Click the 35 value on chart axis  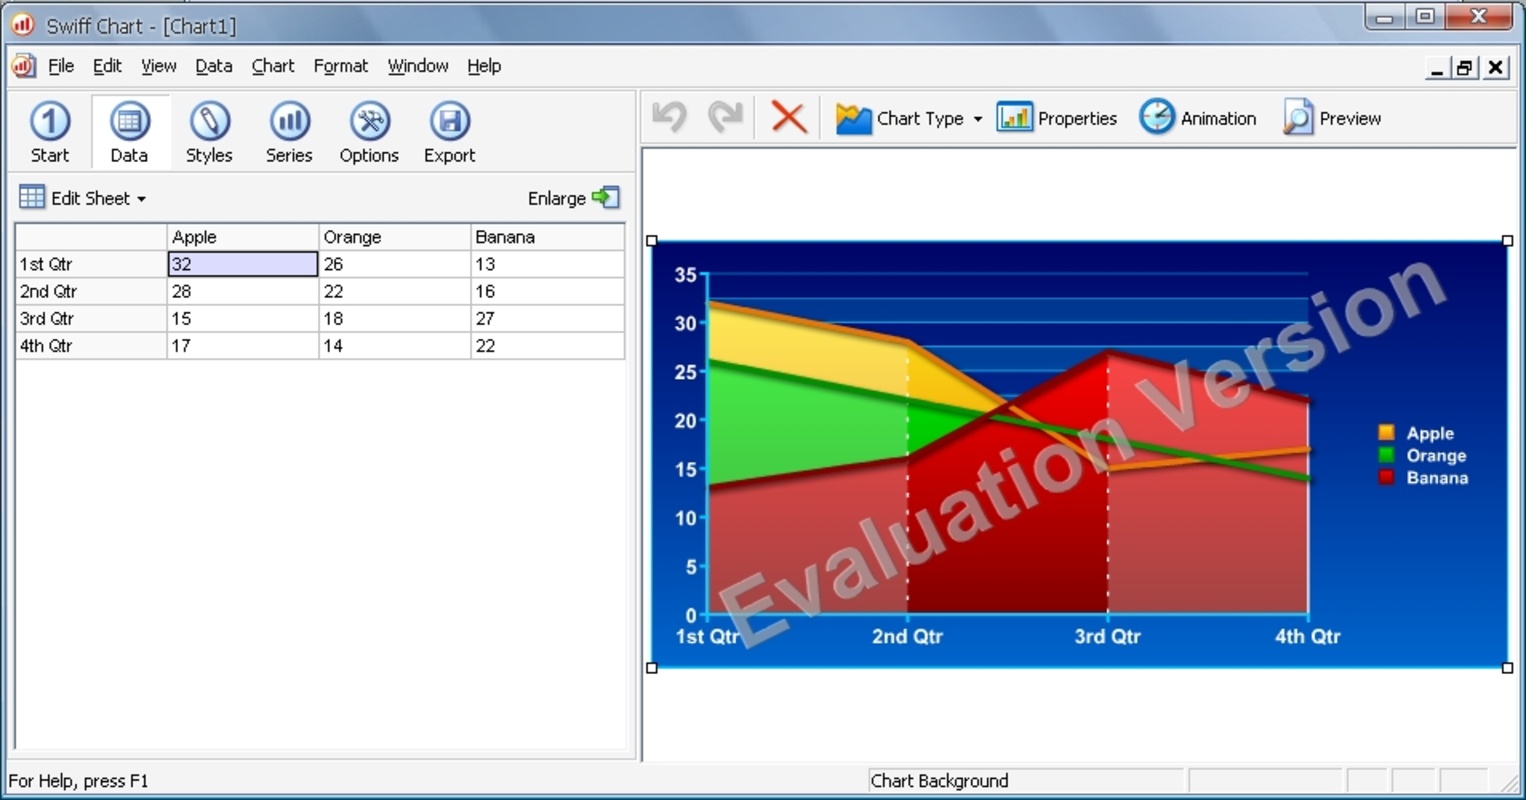(x=685, y=275)
